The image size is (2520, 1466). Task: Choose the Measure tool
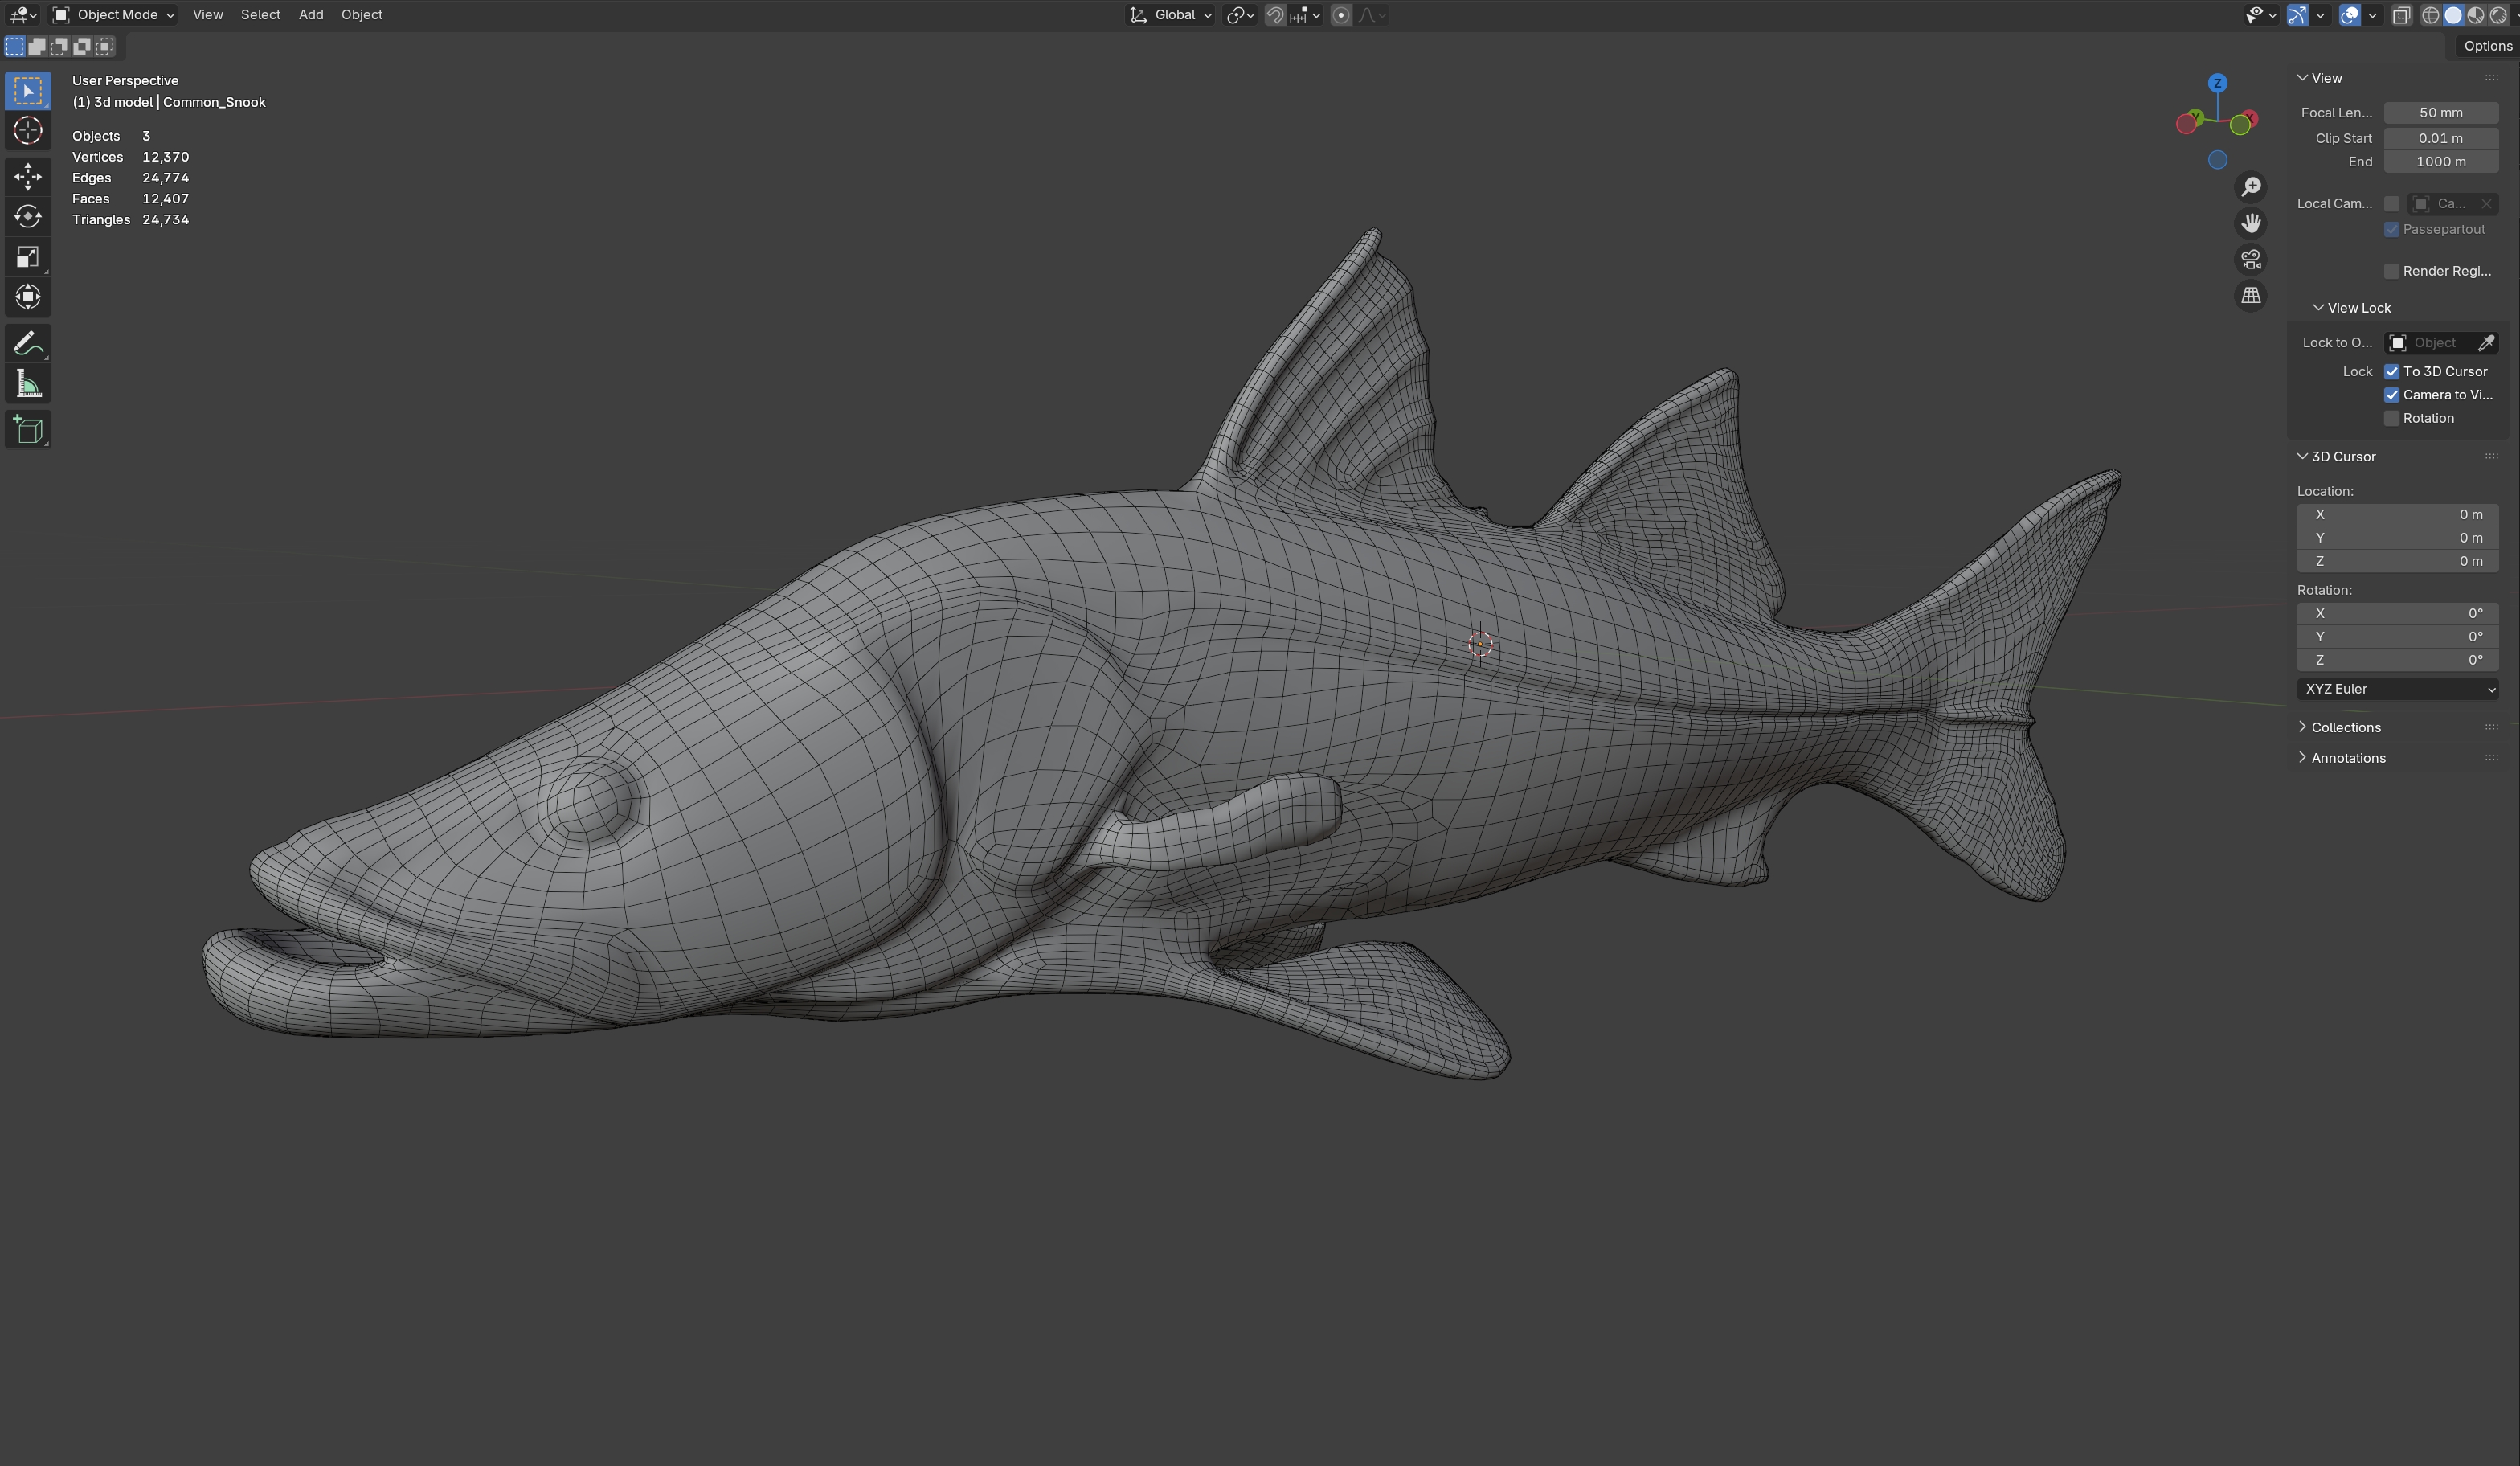click(x=27, y=384)
